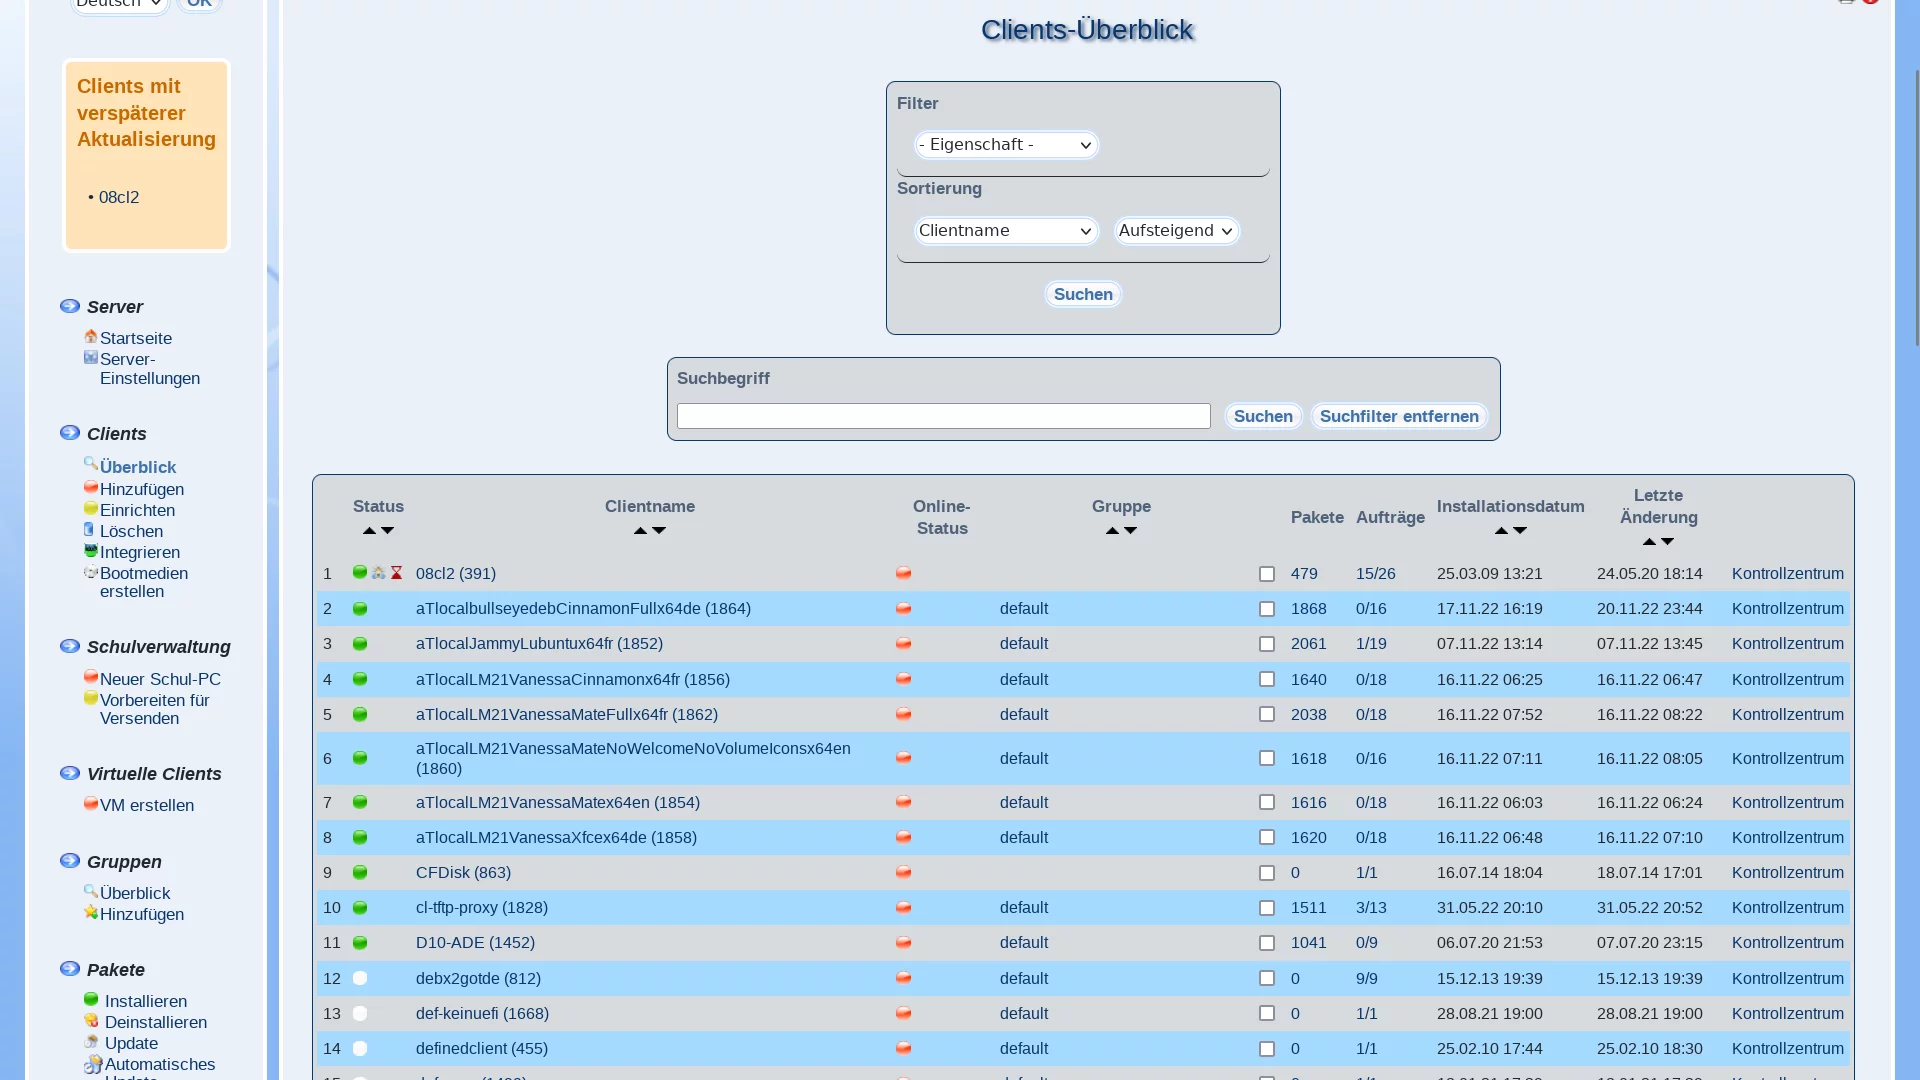Sort Letzte Änderung descending arrow
Screen dimensions: 1920x1080
pyautogui.click(x=1668, y=542)
